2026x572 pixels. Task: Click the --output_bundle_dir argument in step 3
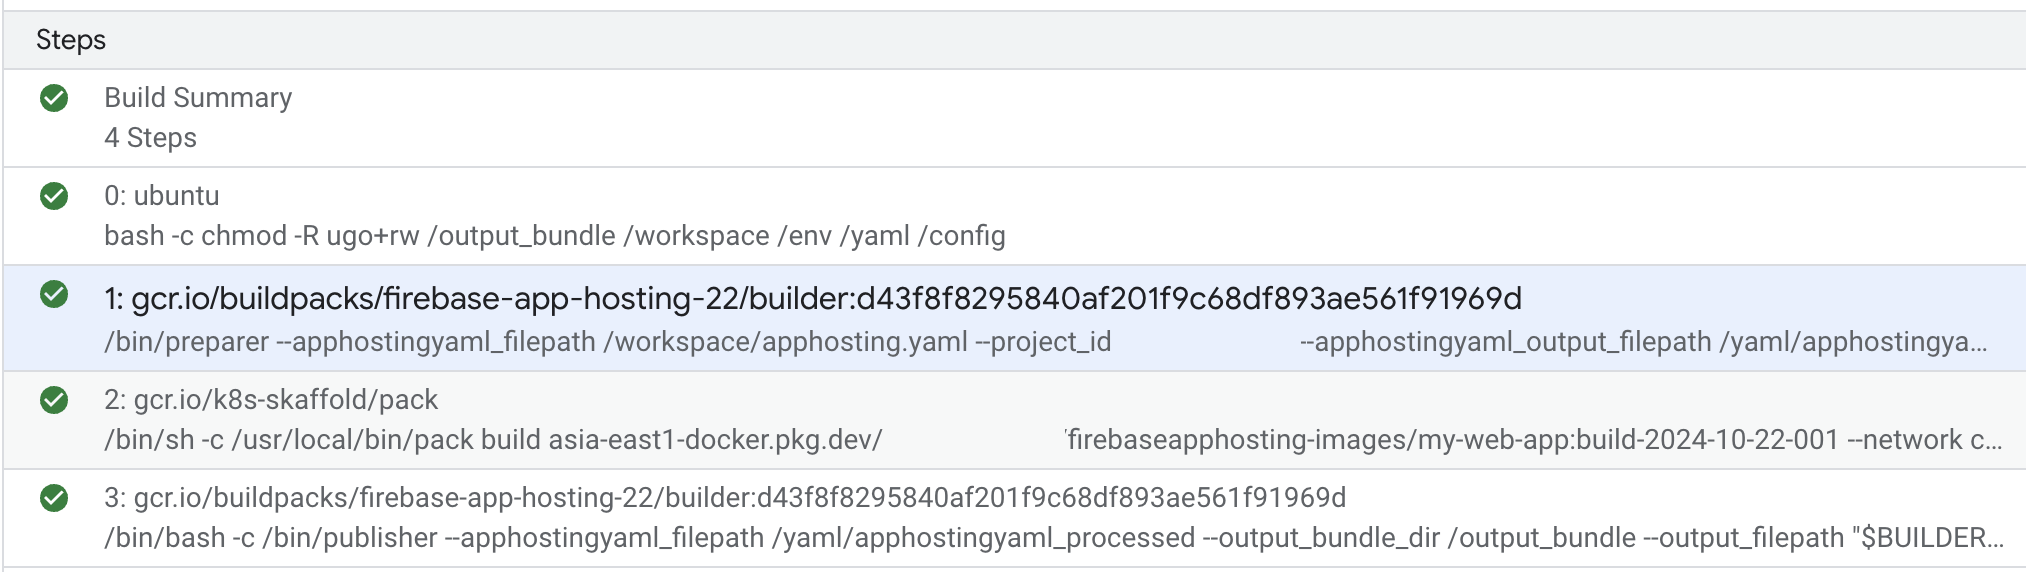(1322, 538)
